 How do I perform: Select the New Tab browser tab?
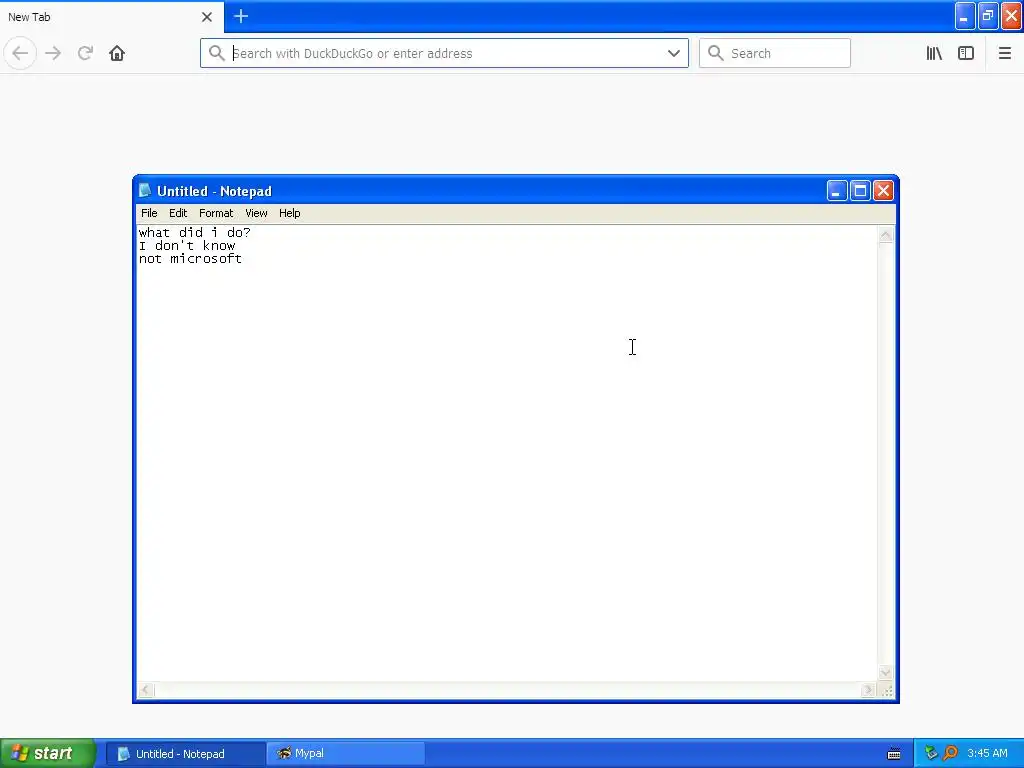[112, 17]
